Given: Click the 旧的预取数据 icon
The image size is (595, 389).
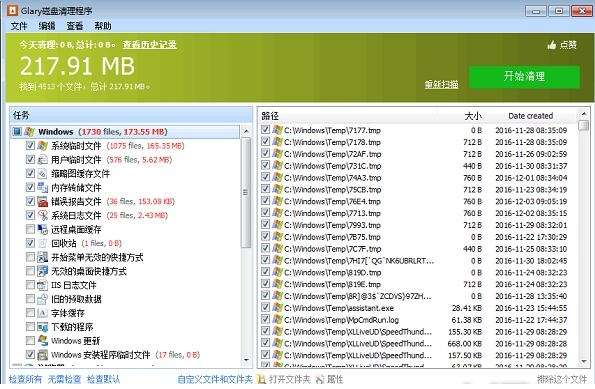Looking at the screenshot, I should pyautogui.click(x=42, y=299).
